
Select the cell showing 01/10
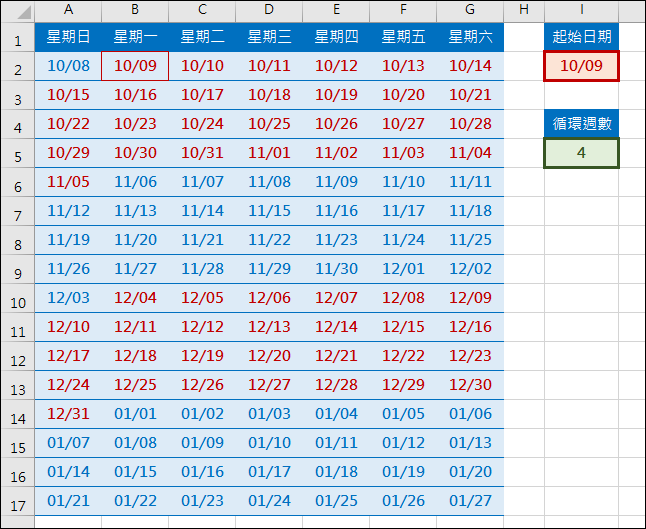[x=269, y=443]
